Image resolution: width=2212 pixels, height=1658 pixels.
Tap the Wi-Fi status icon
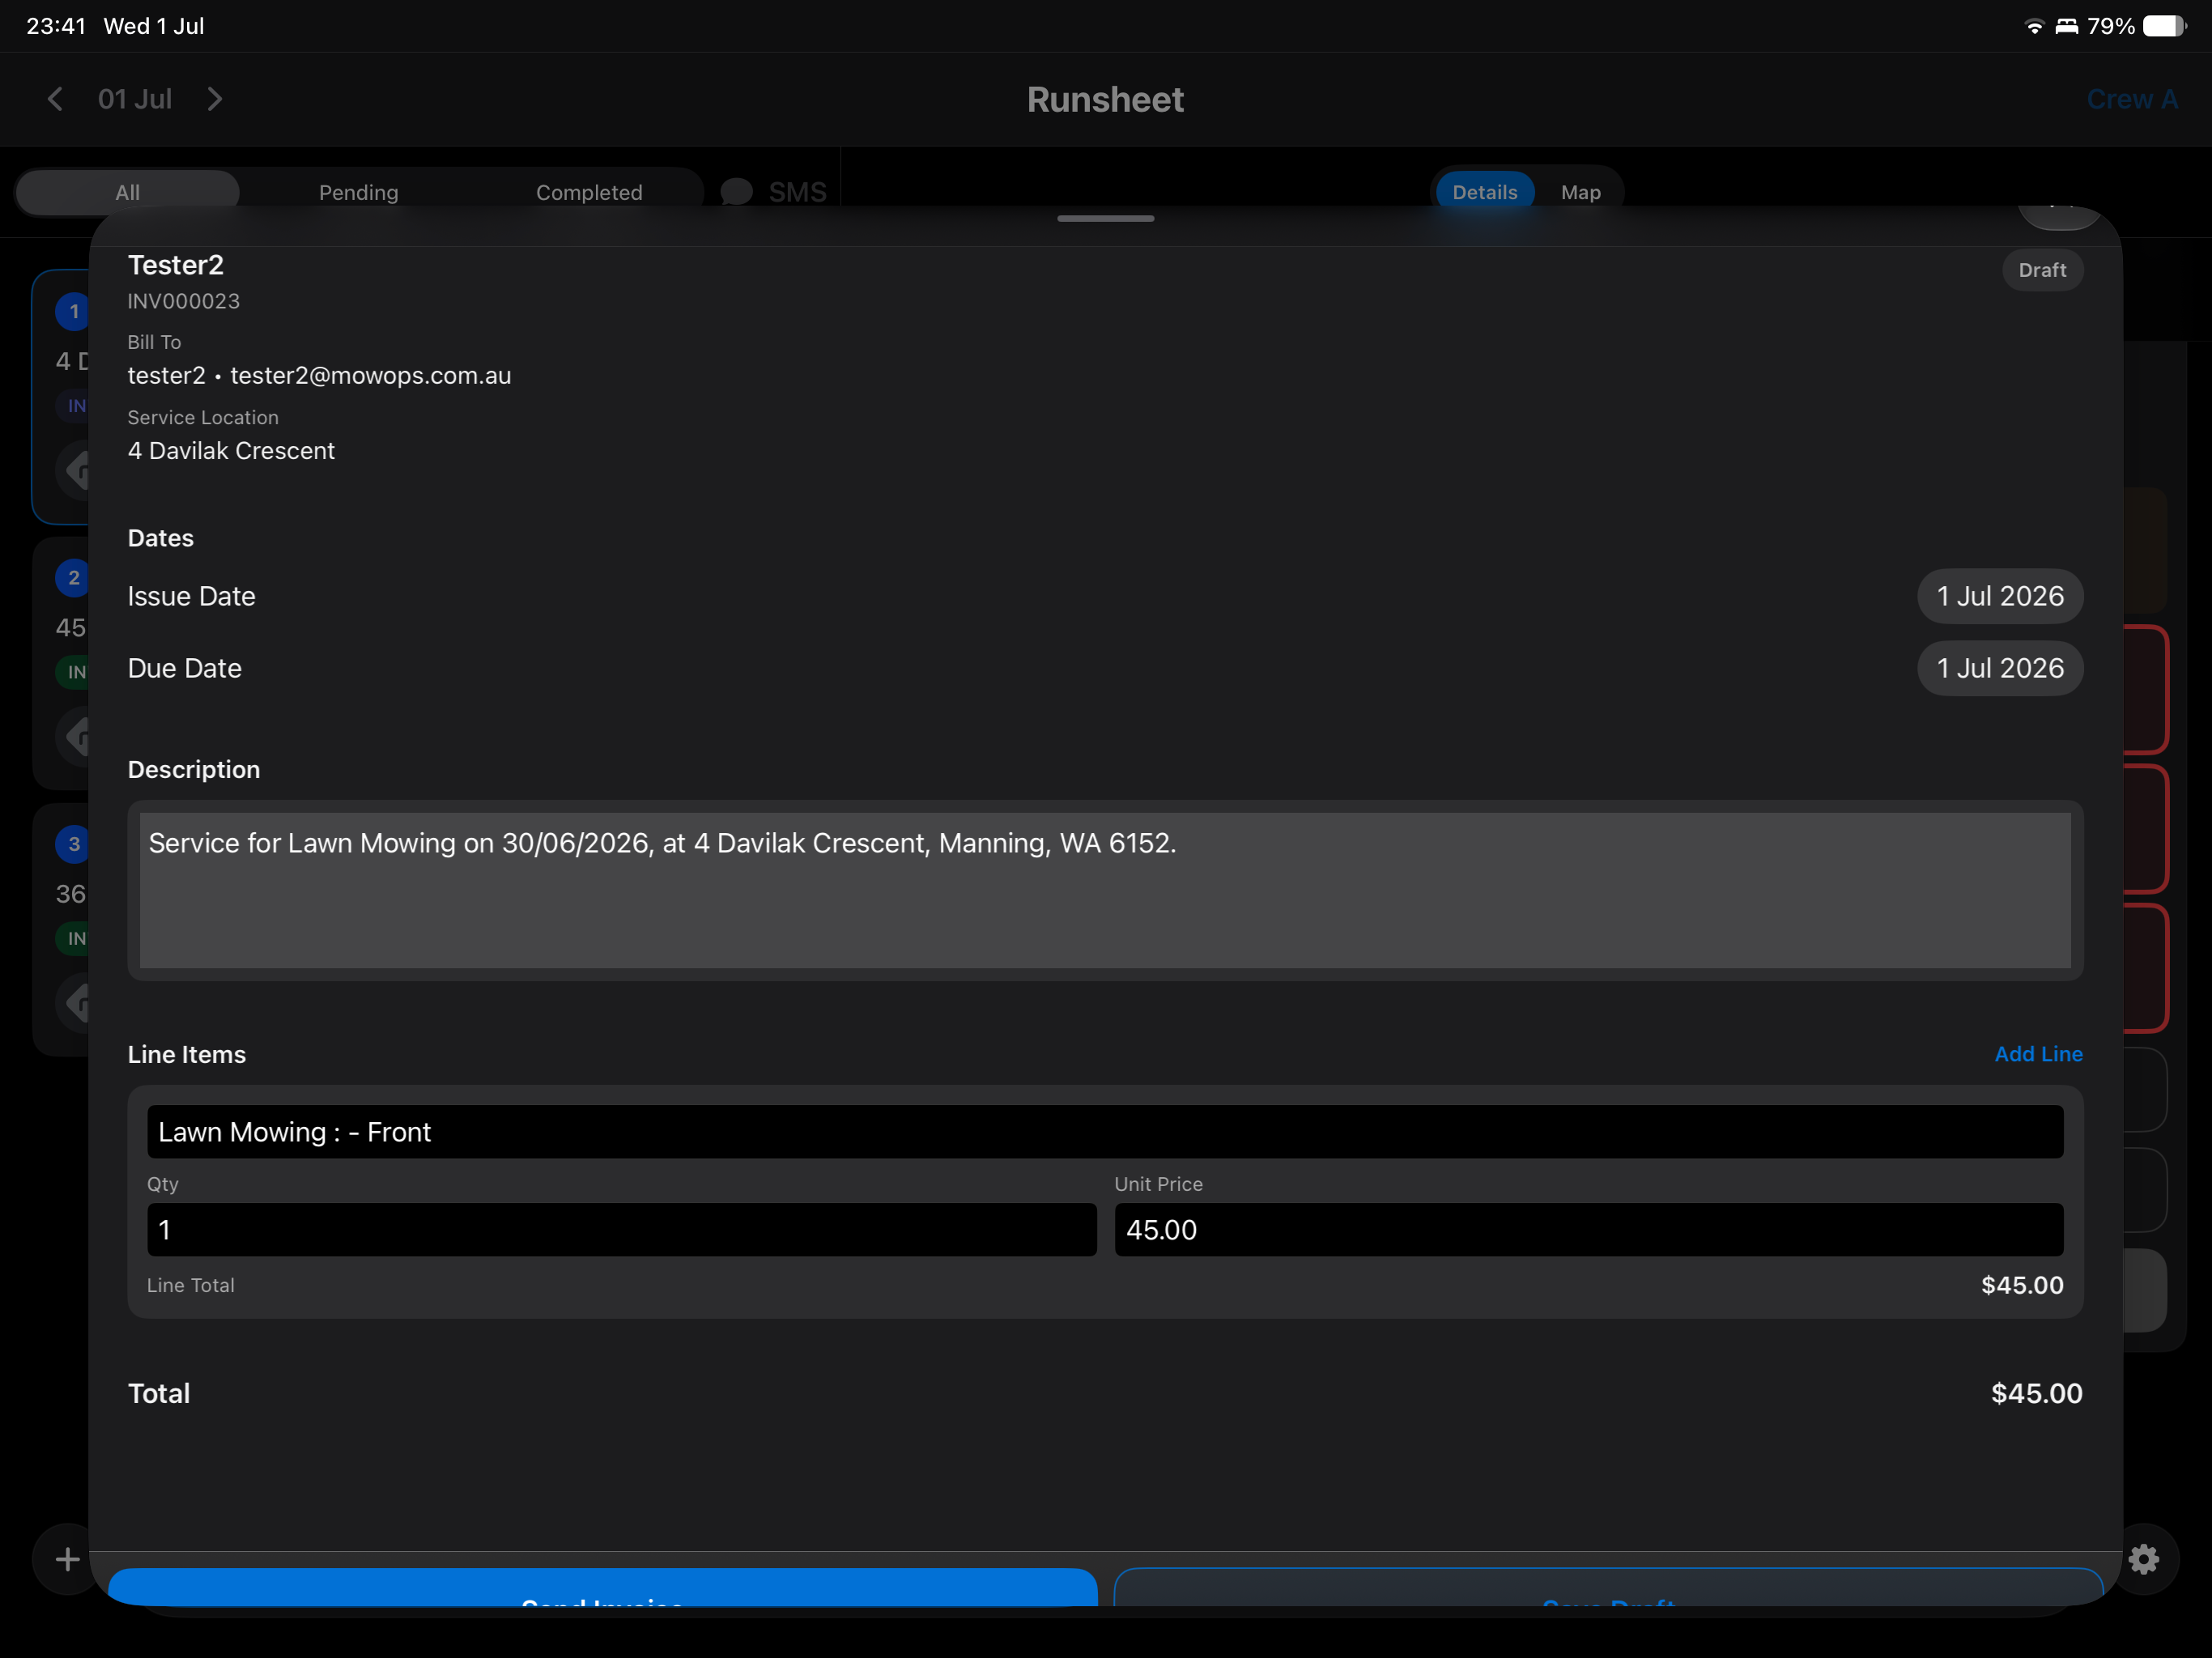2033,26
